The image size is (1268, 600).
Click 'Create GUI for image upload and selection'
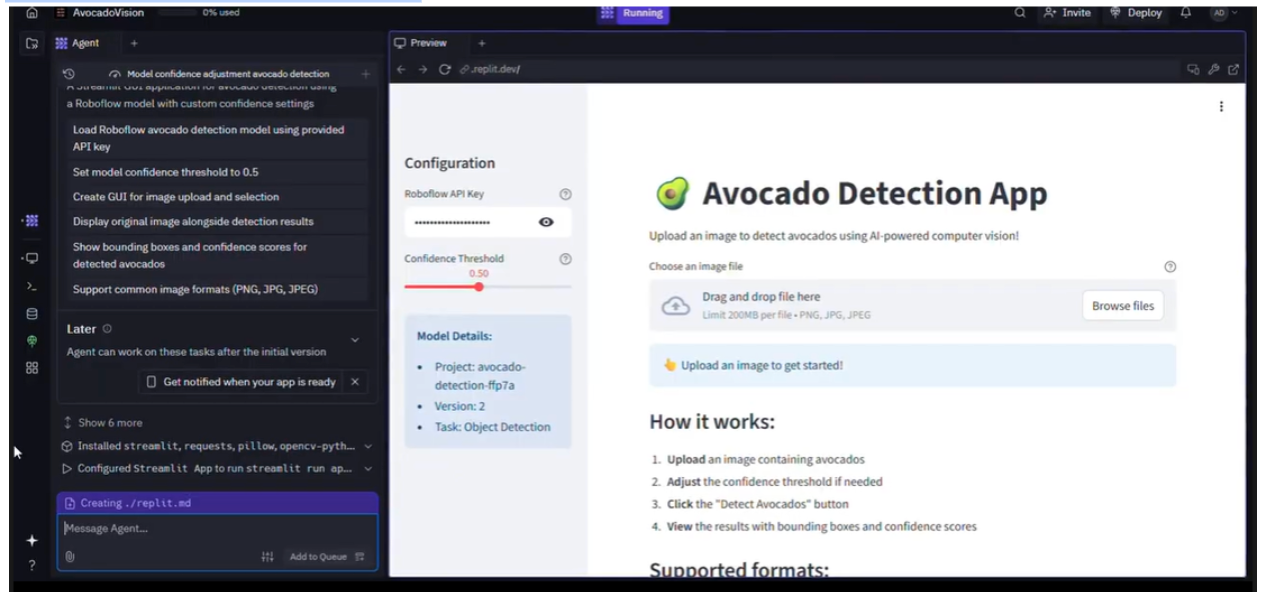coord(218,197)
